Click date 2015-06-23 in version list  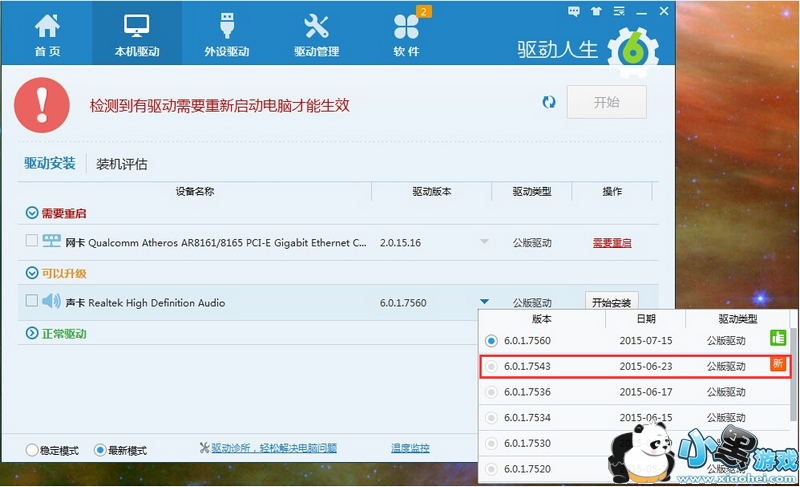pos(646,366)
